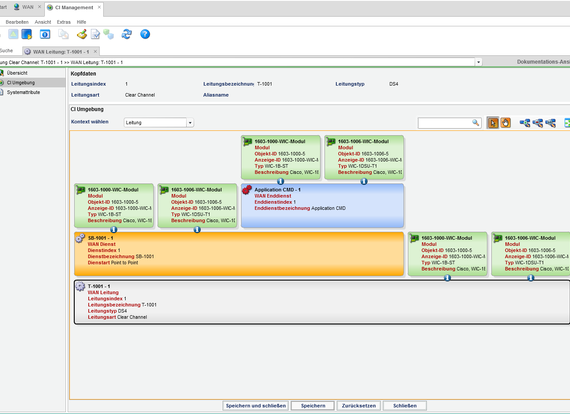Click the Speichern und schließen button
This screenshot has height=414, width=570.
tap(256, 406)
